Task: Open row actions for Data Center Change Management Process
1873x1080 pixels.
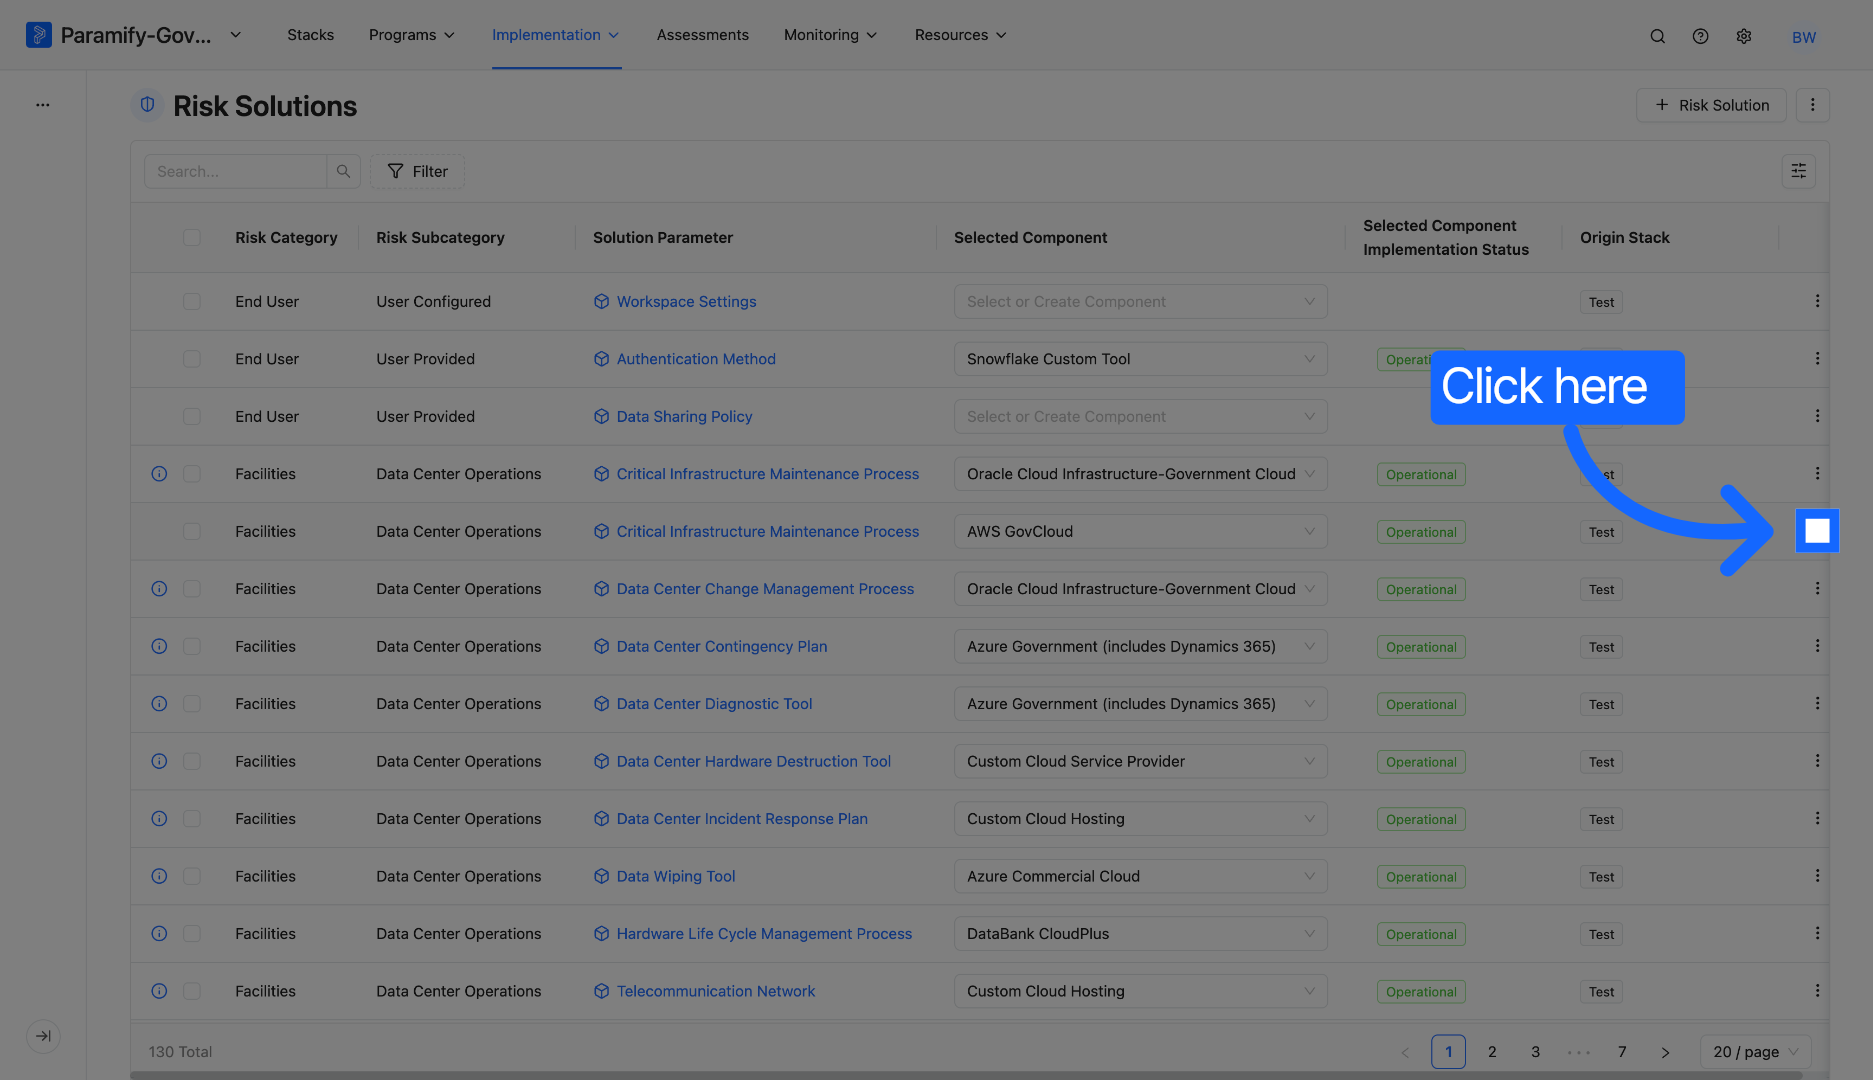Action: click(1817, 588)
